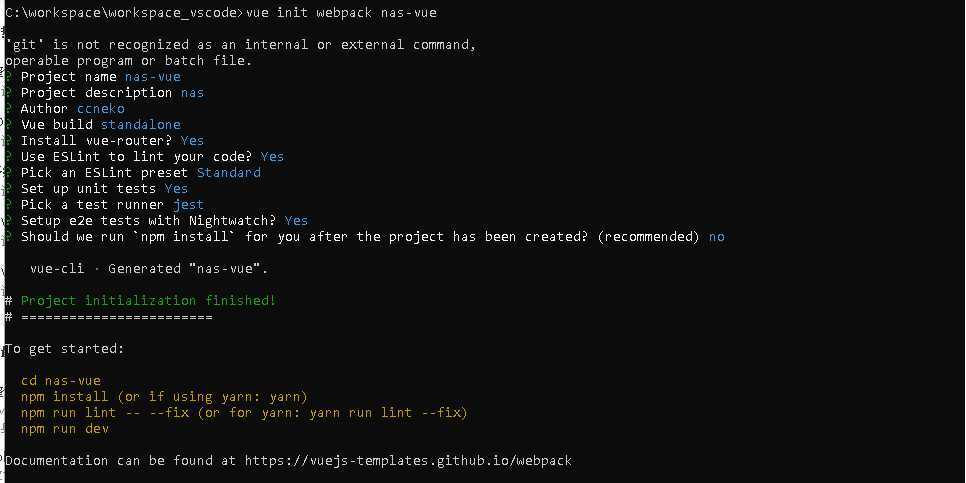Click the 'git is not recognized' error line
This screenshot has height=483, width=966.
pos(240,44)
